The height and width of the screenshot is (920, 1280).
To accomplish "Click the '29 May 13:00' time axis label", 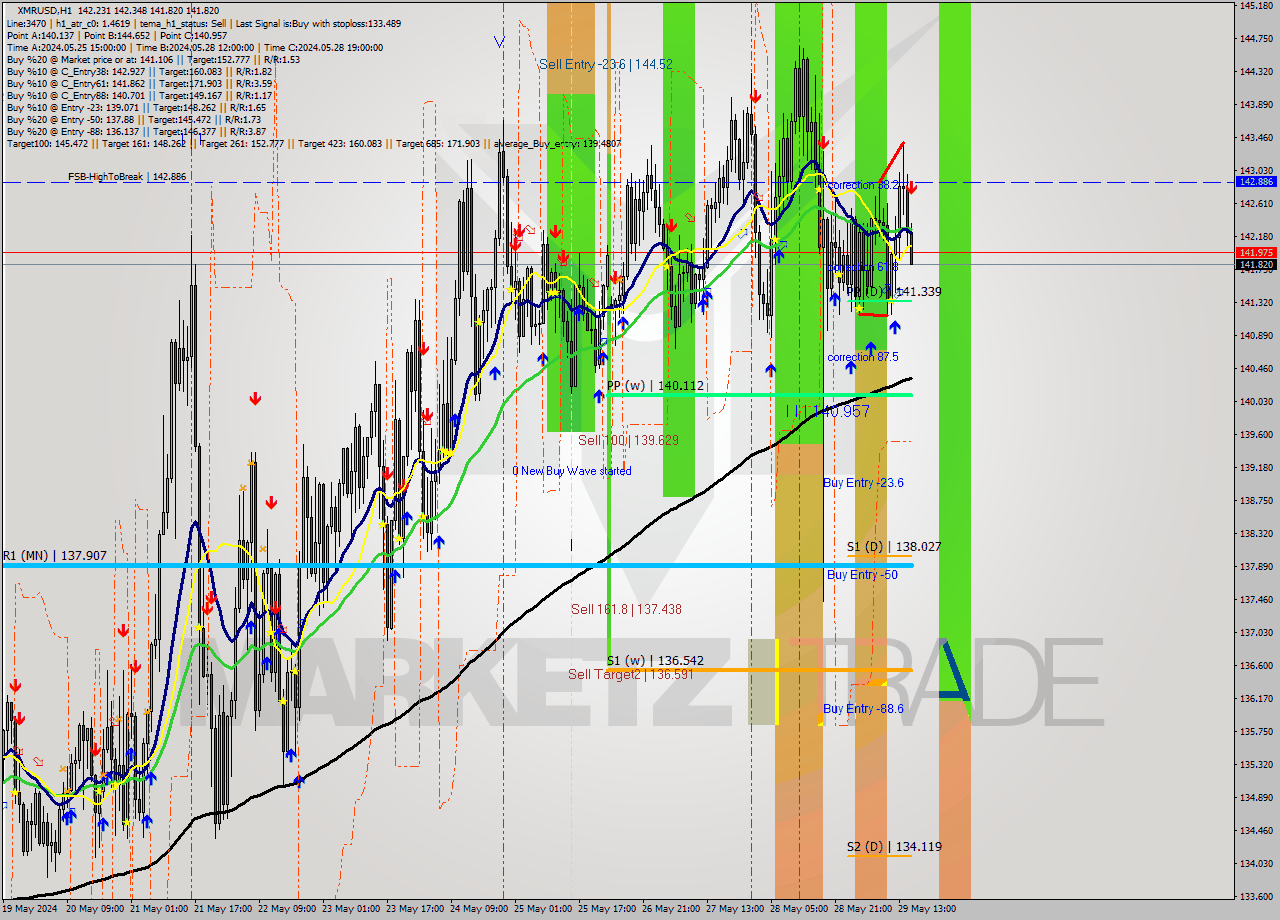I will (928, 909).
